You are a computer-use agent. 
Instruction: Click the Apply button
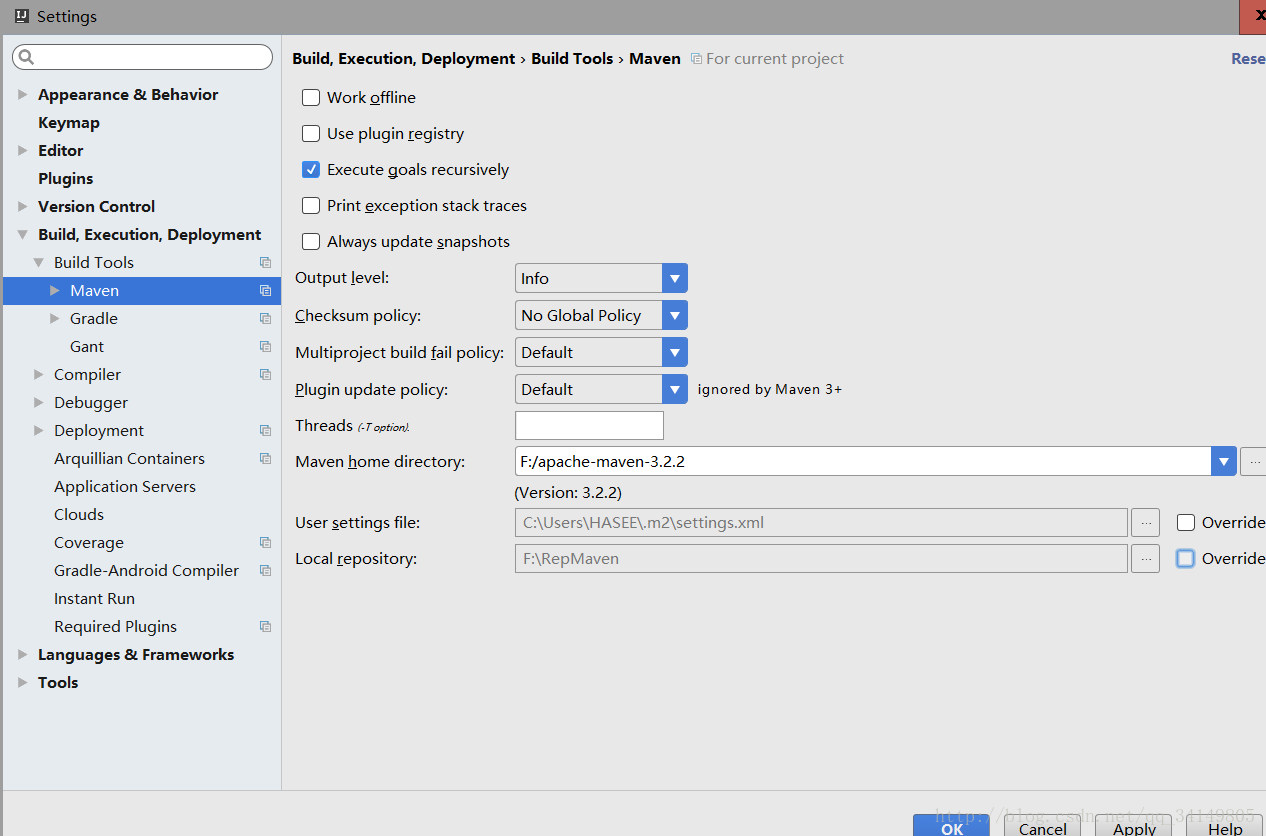(1134, 826)
